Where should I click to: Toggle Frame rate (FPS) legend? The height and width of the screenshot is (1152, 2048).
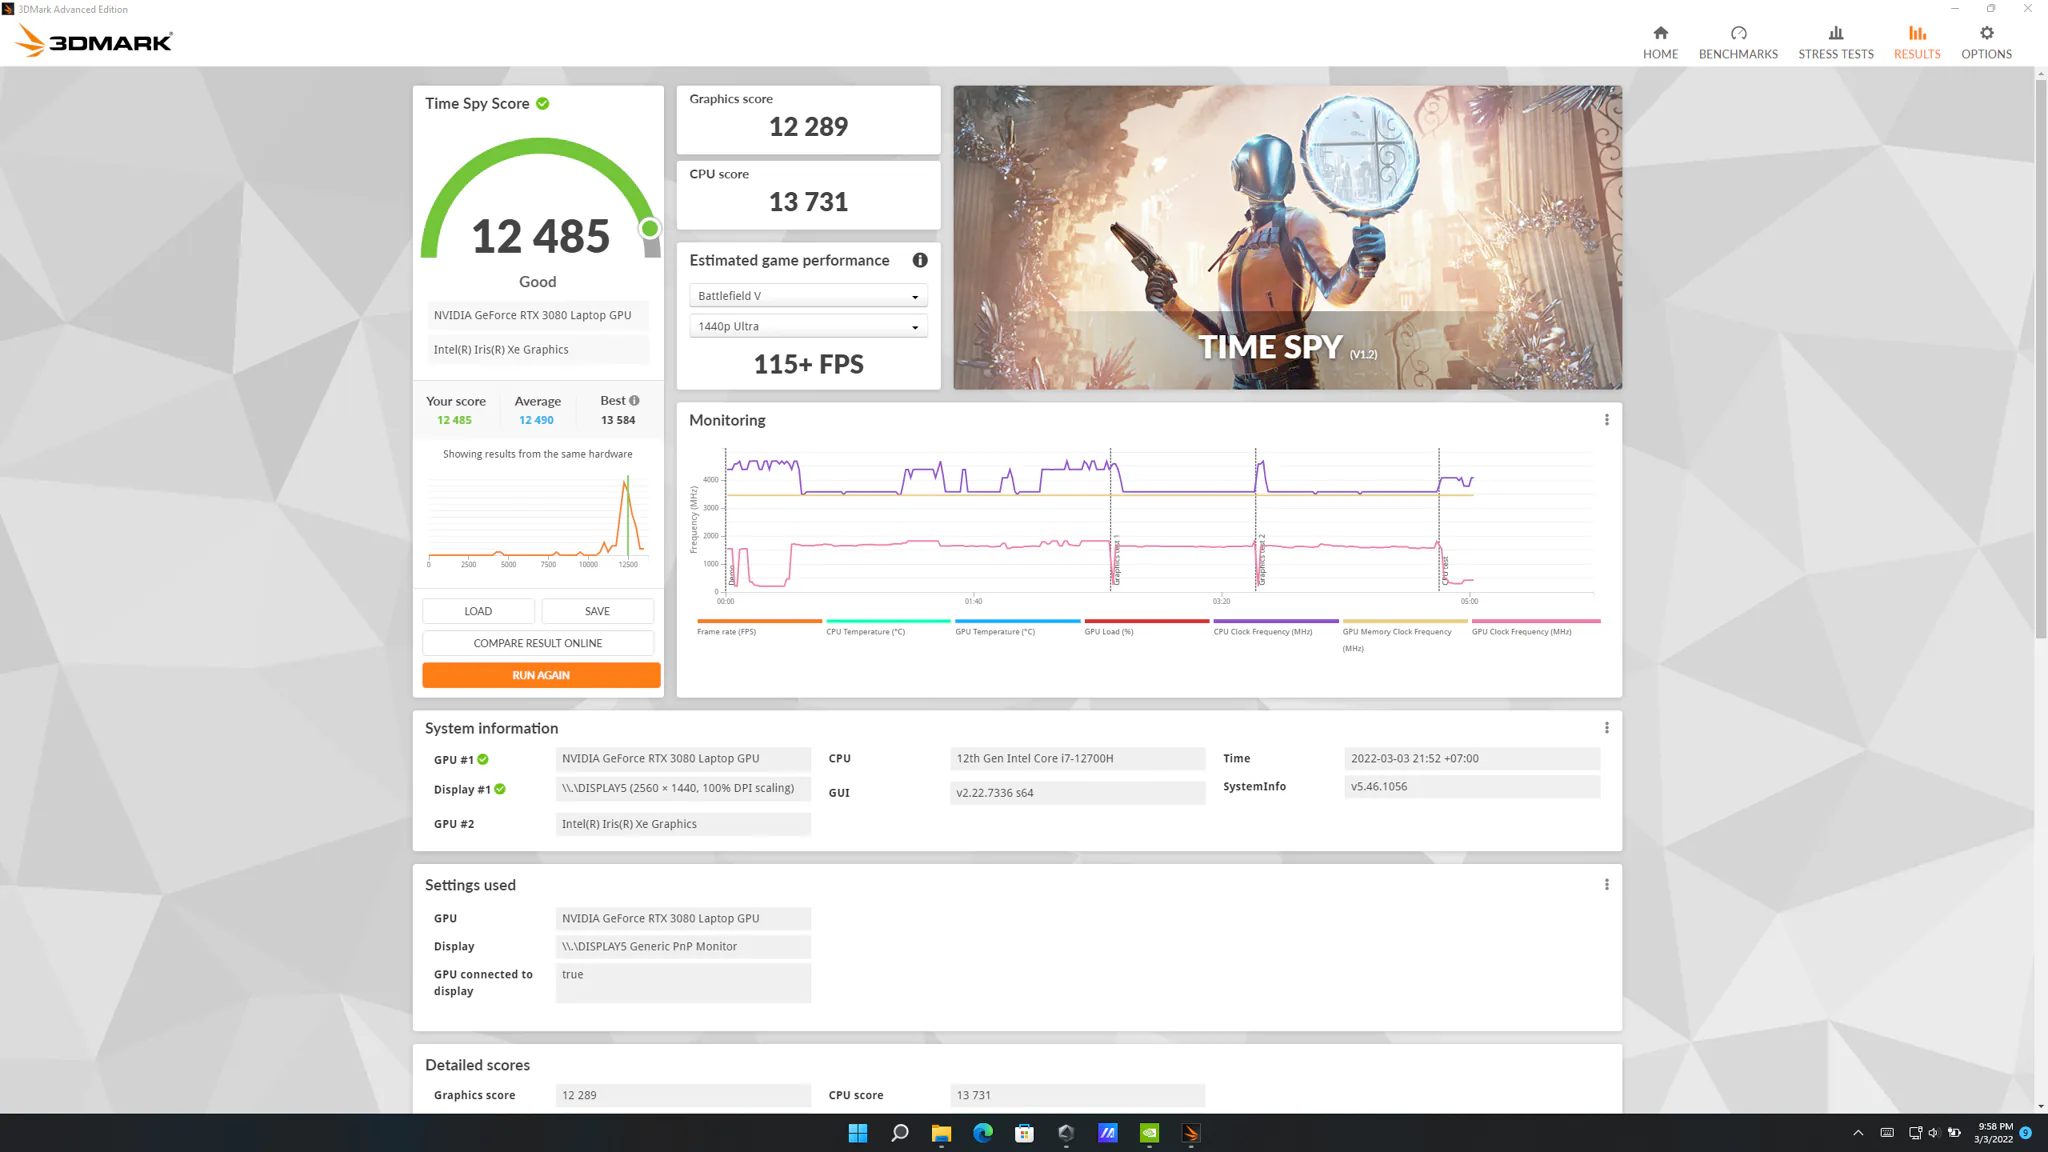coord(759,627)
